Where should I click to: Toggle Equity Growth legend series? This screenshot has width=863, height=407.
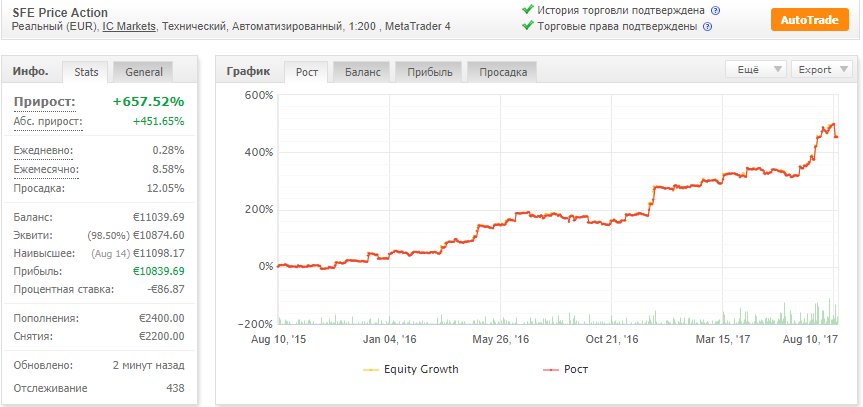[x=411, y=369]
